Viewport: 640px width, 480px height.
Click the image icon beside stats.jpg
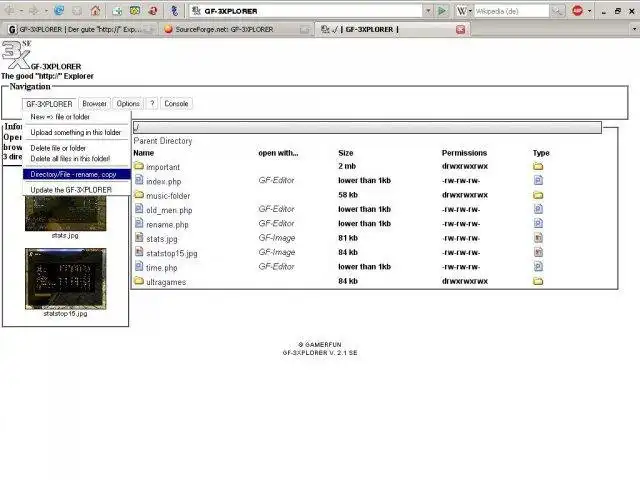click(x=139, y=237)
